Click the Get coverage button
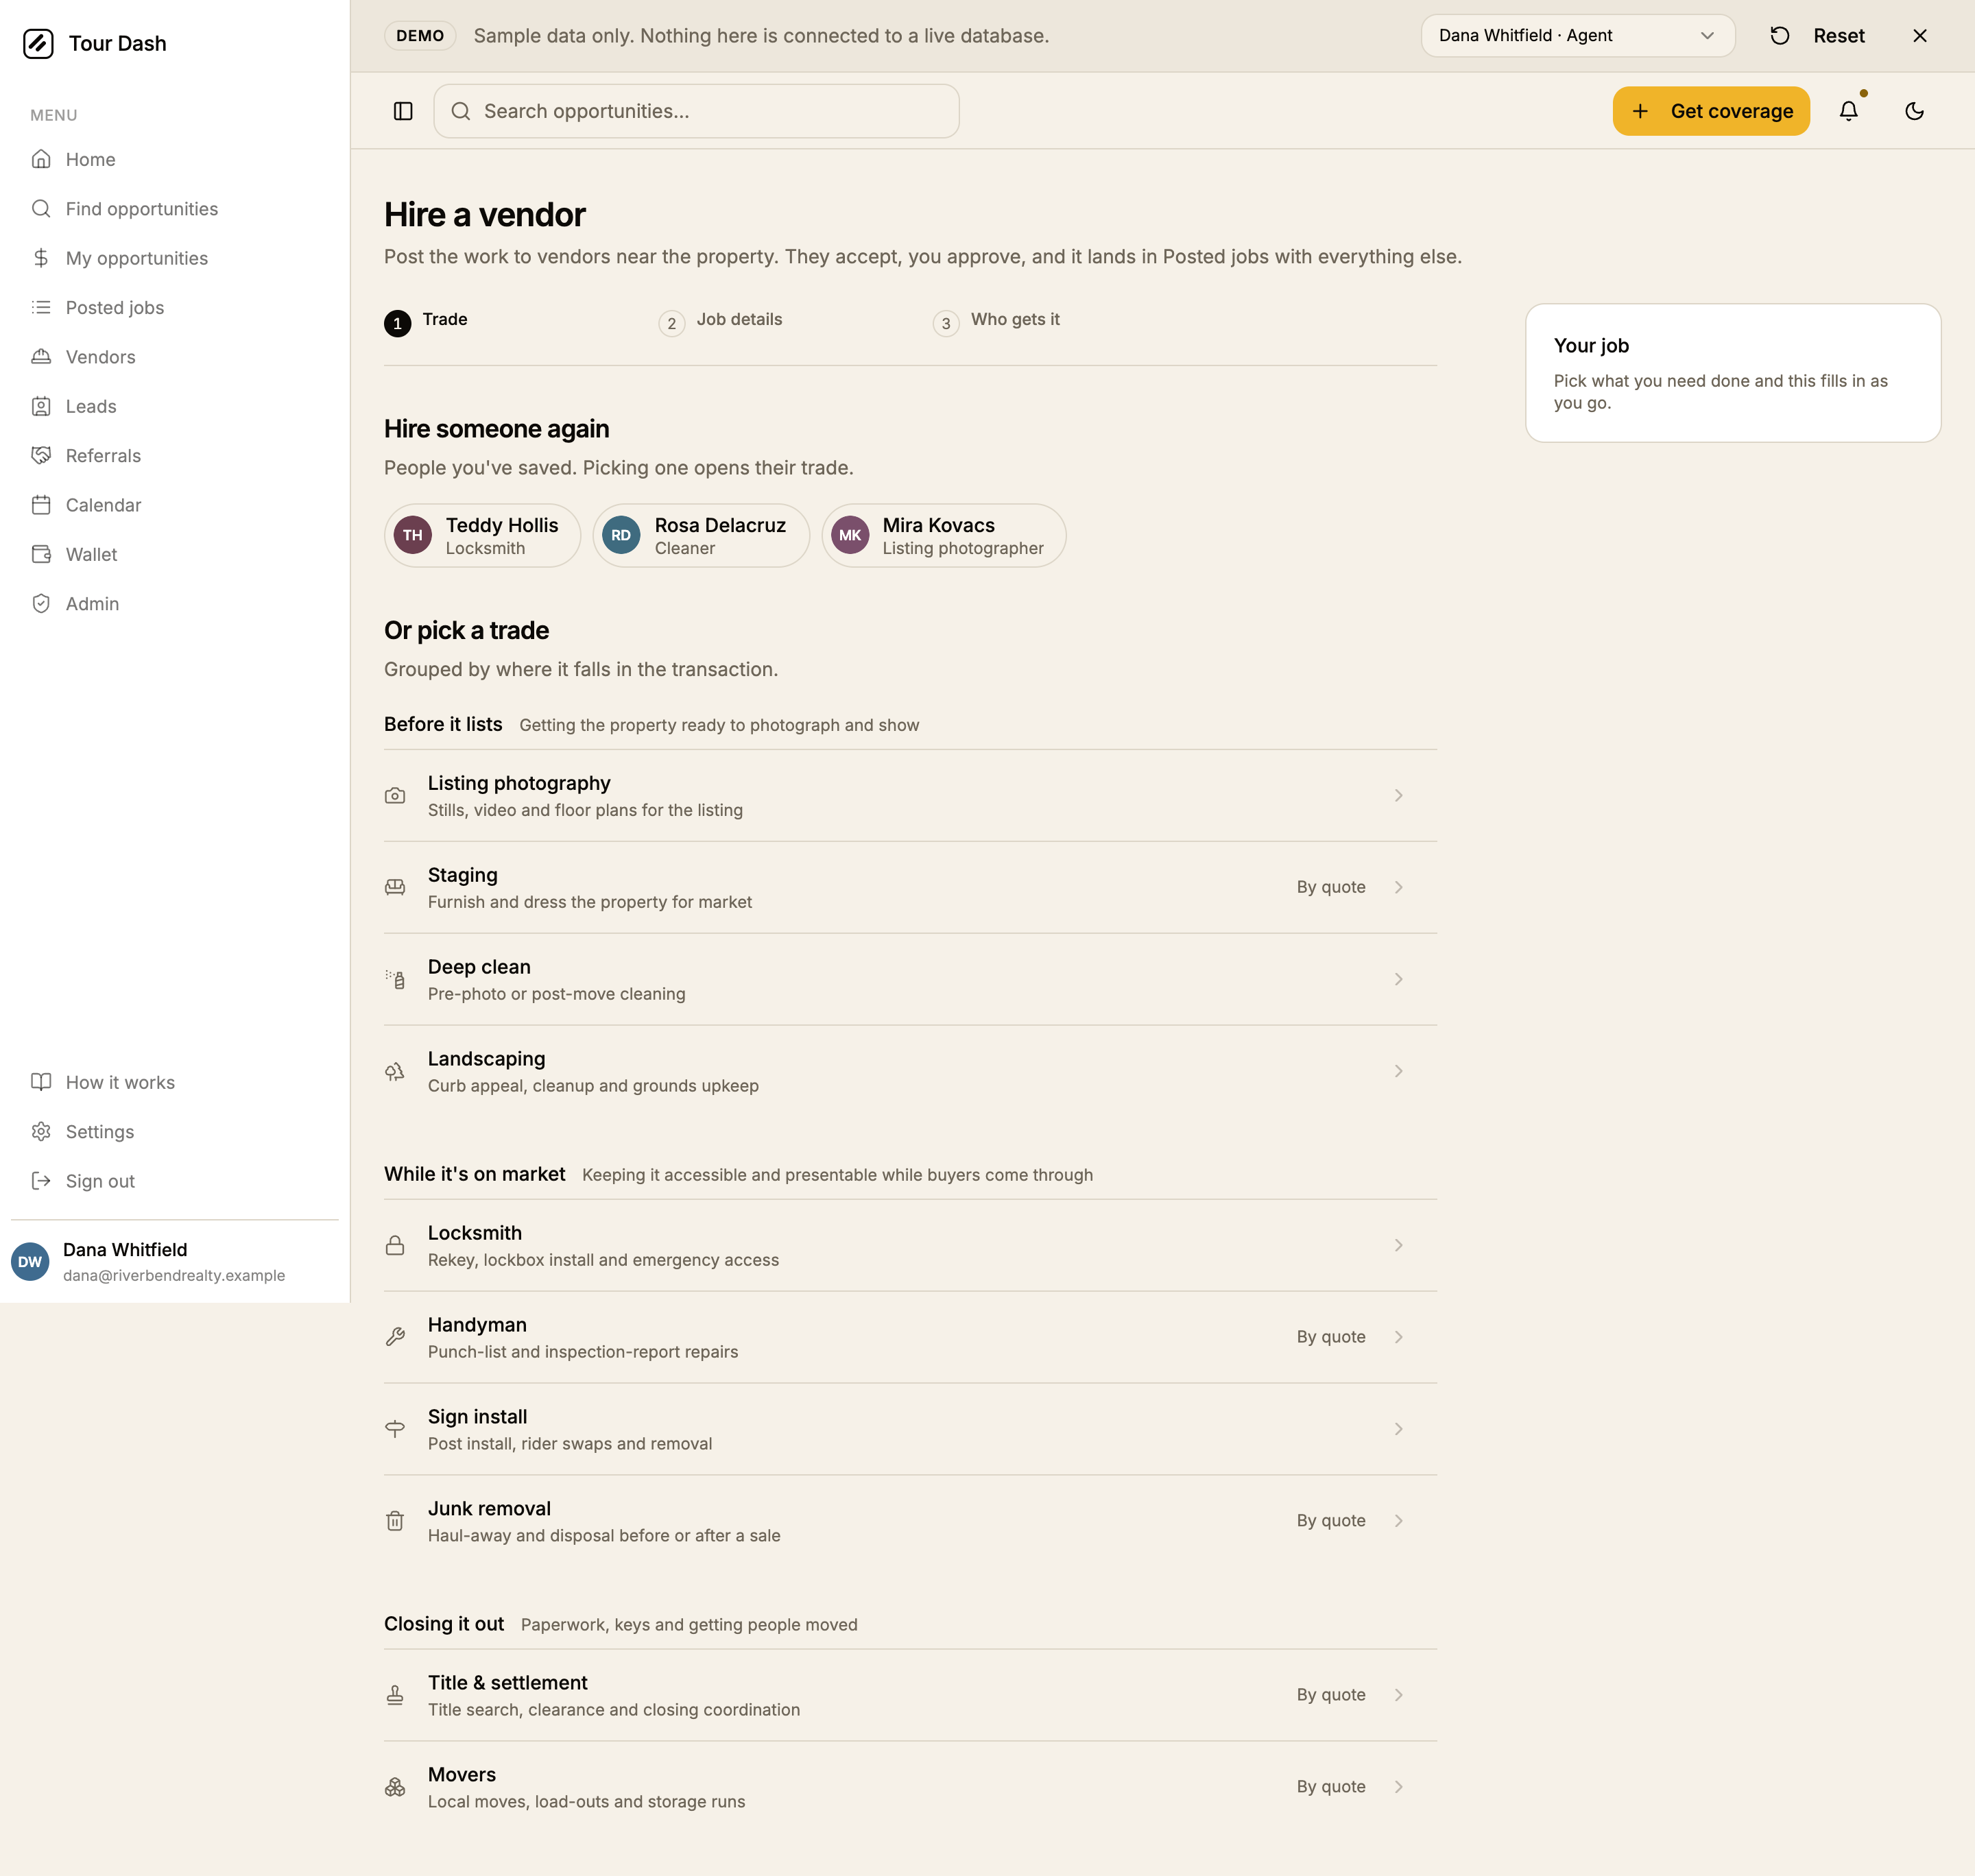Image resolution: width=1975 pixels, height=1876 pixels. coord(1711,111)
